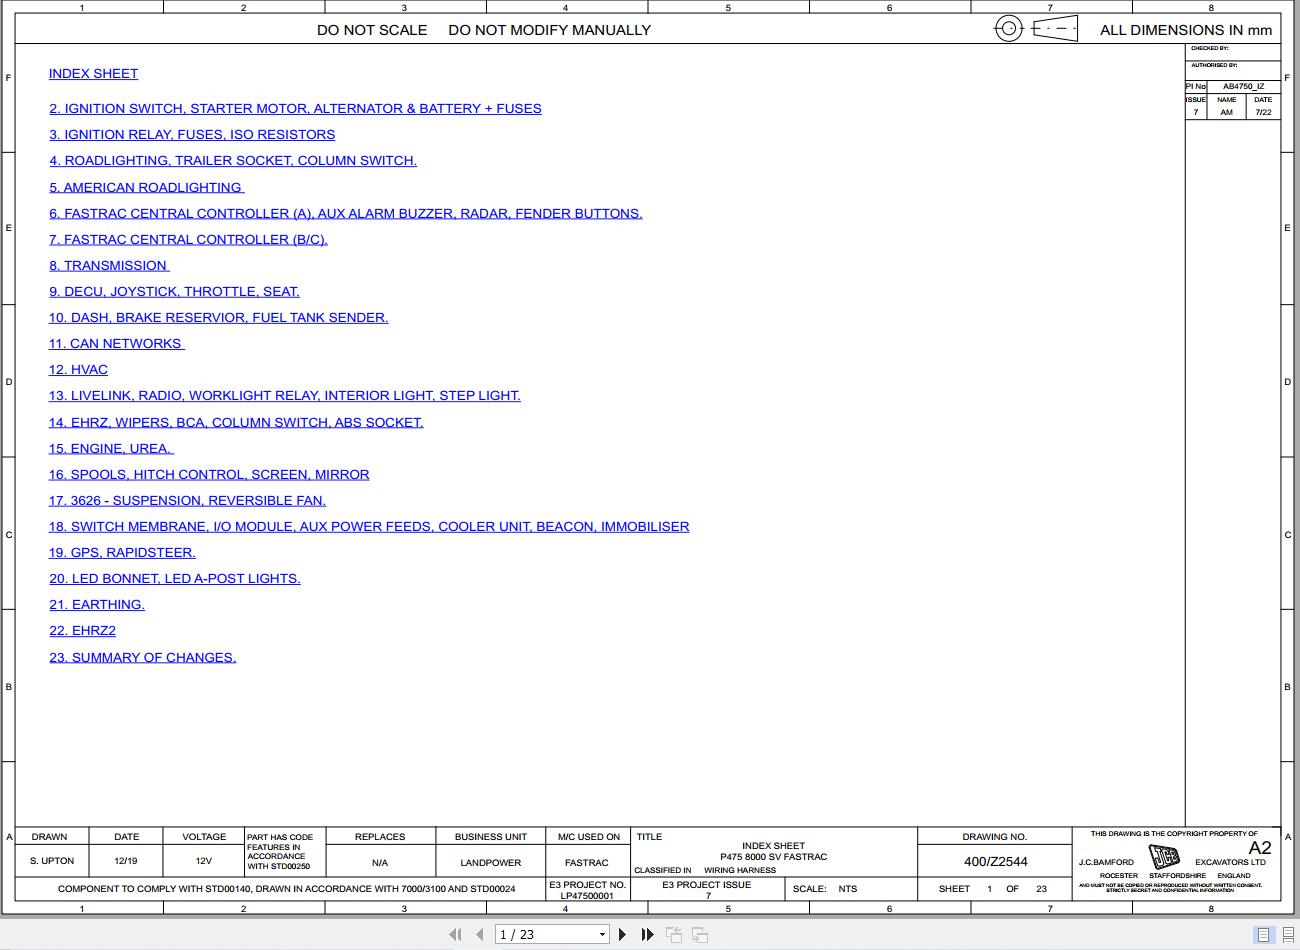Open sheet 7 Fastrac Central Controller (B/C) link
1300x950 pixels.
point(188,239)
